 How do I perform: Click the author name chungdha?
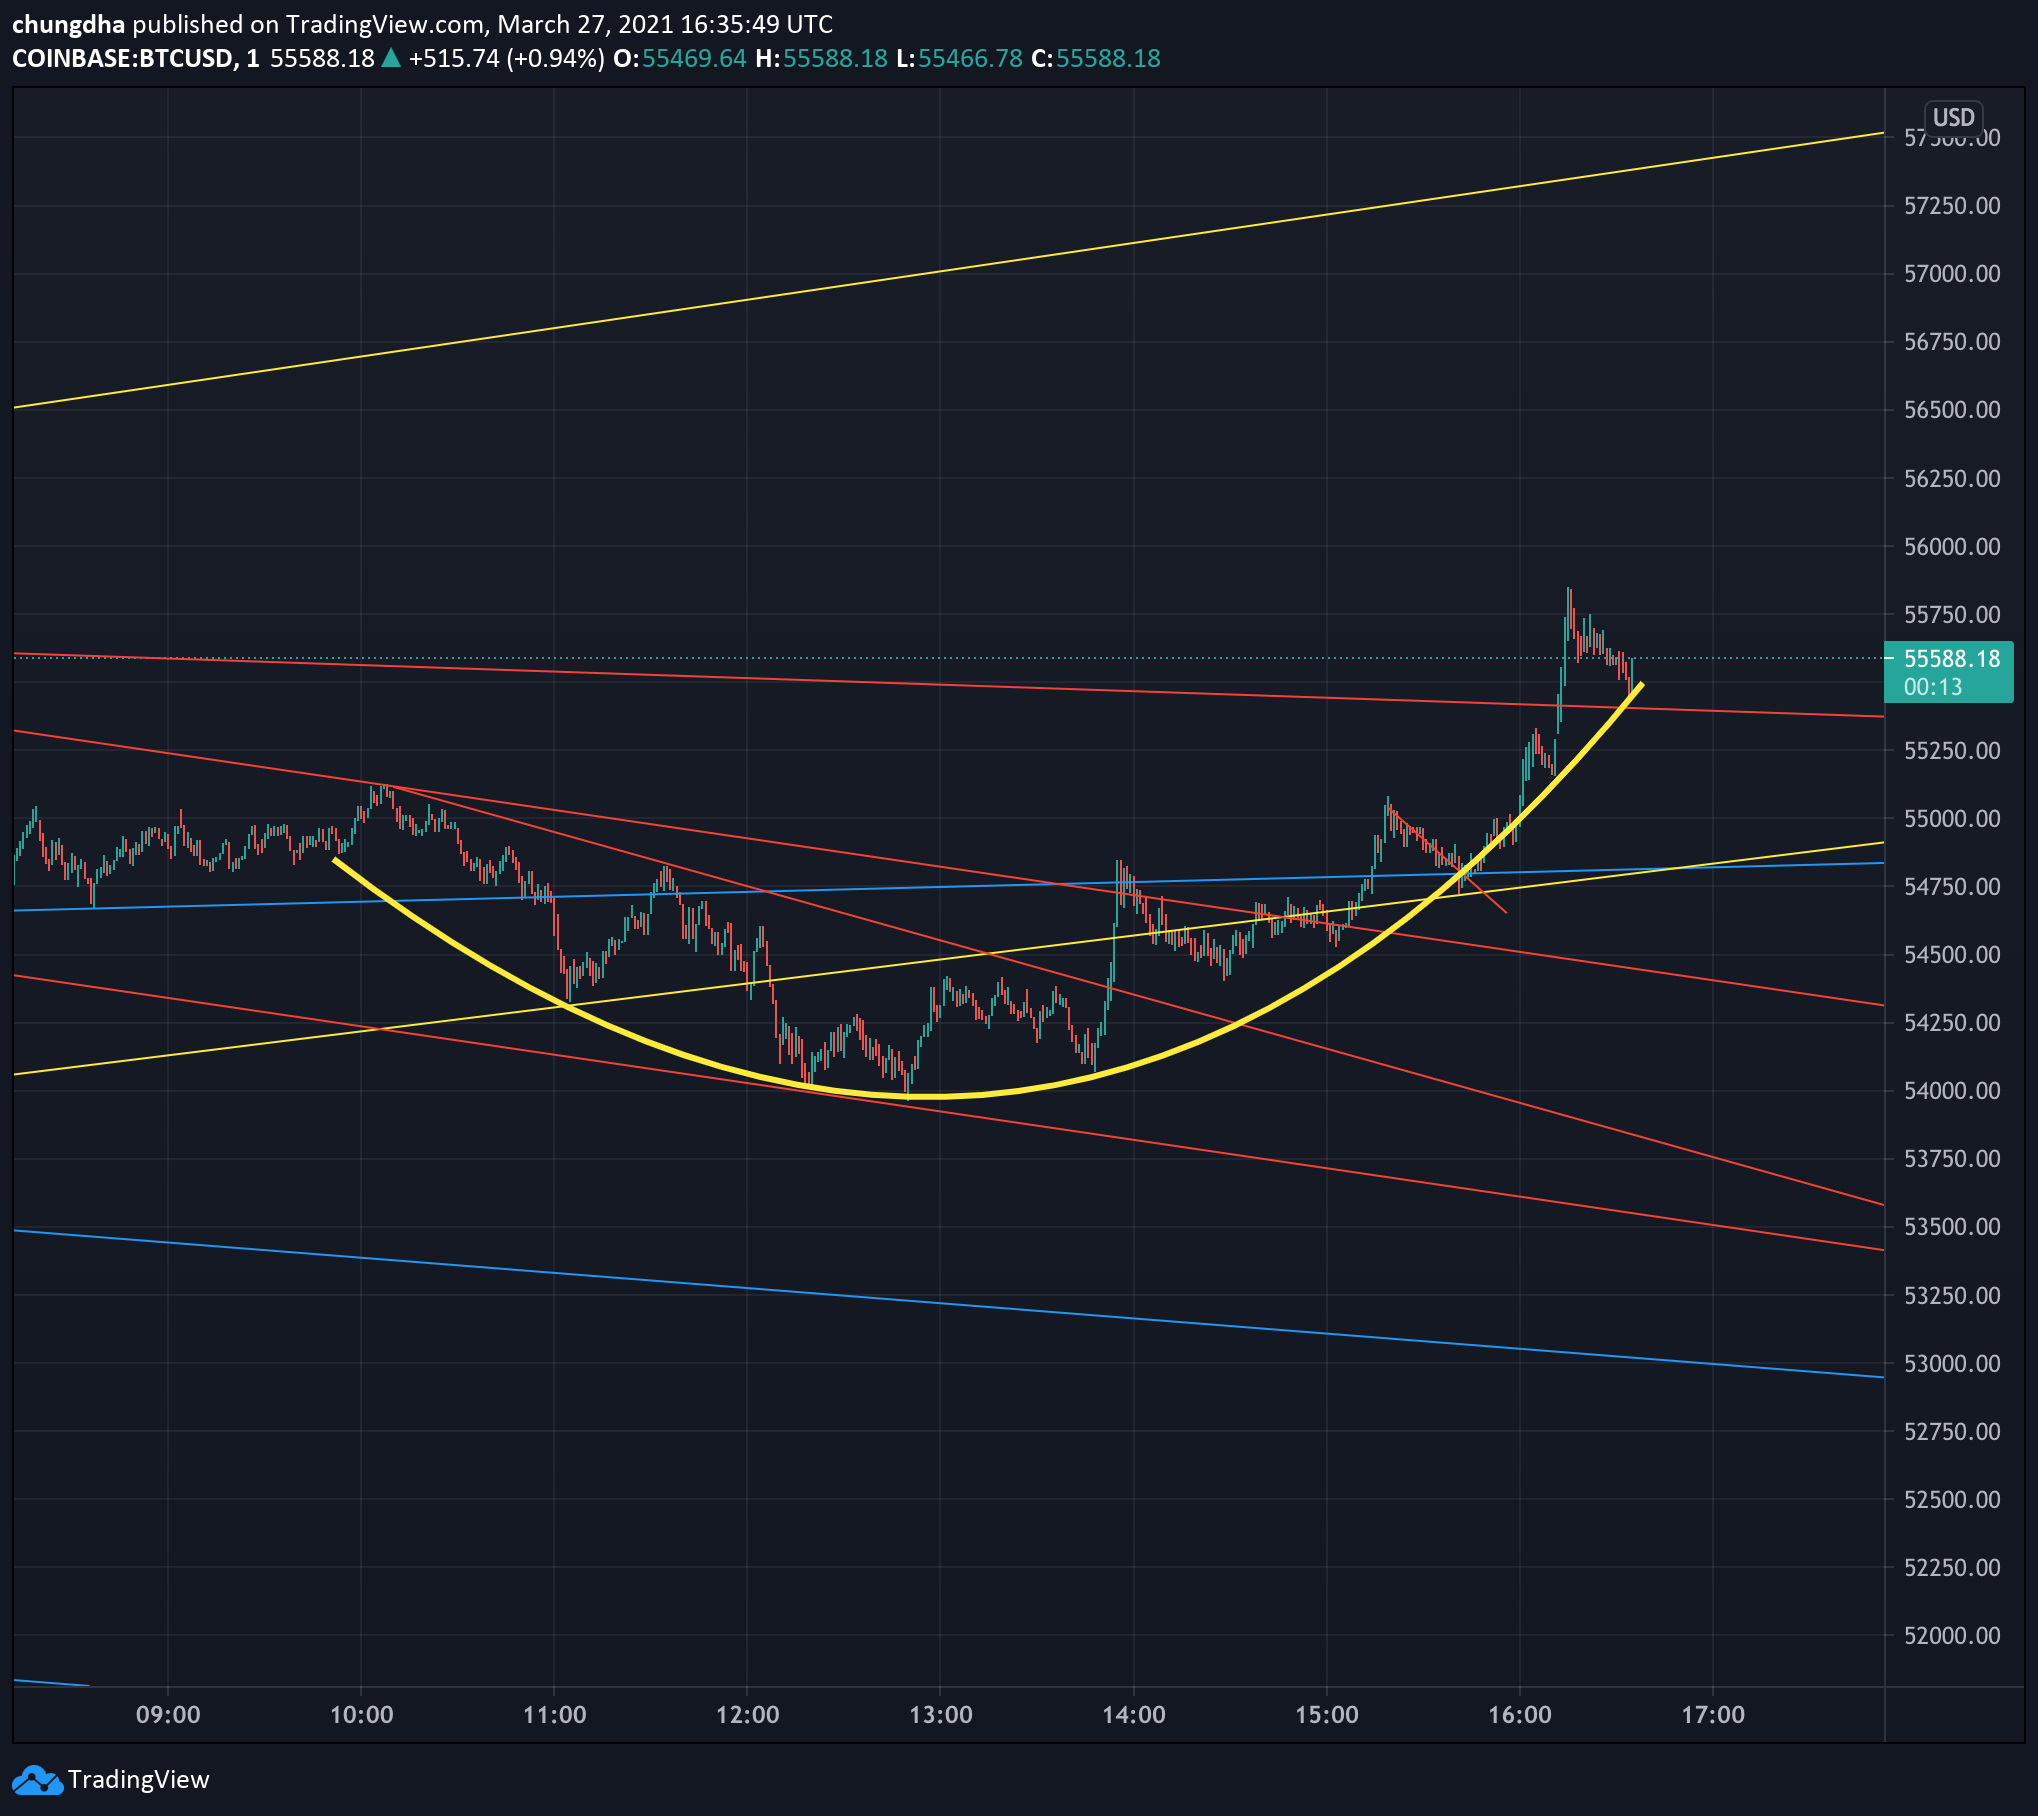[68, 24]
